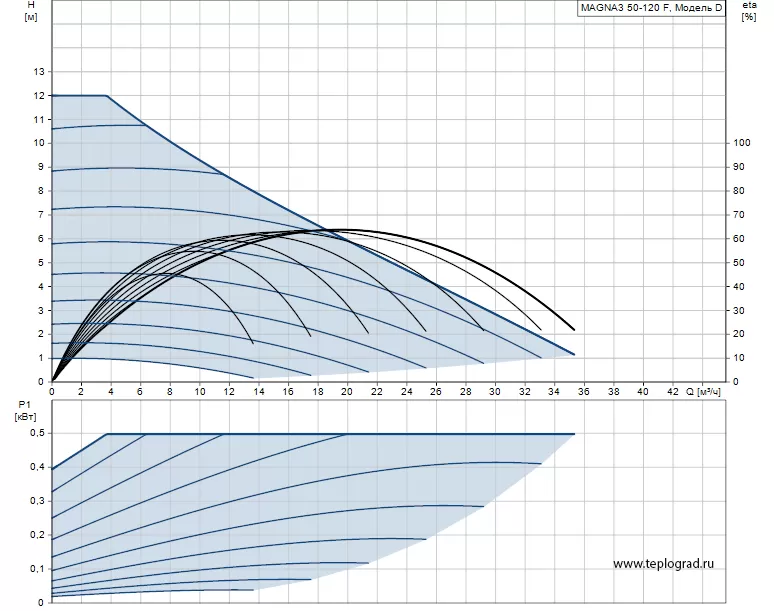Viewport: 774px width, 611px height.
Task: Pick the 36 tick label on Q axis
Action: pyautogui.click(x=584, y=392)
